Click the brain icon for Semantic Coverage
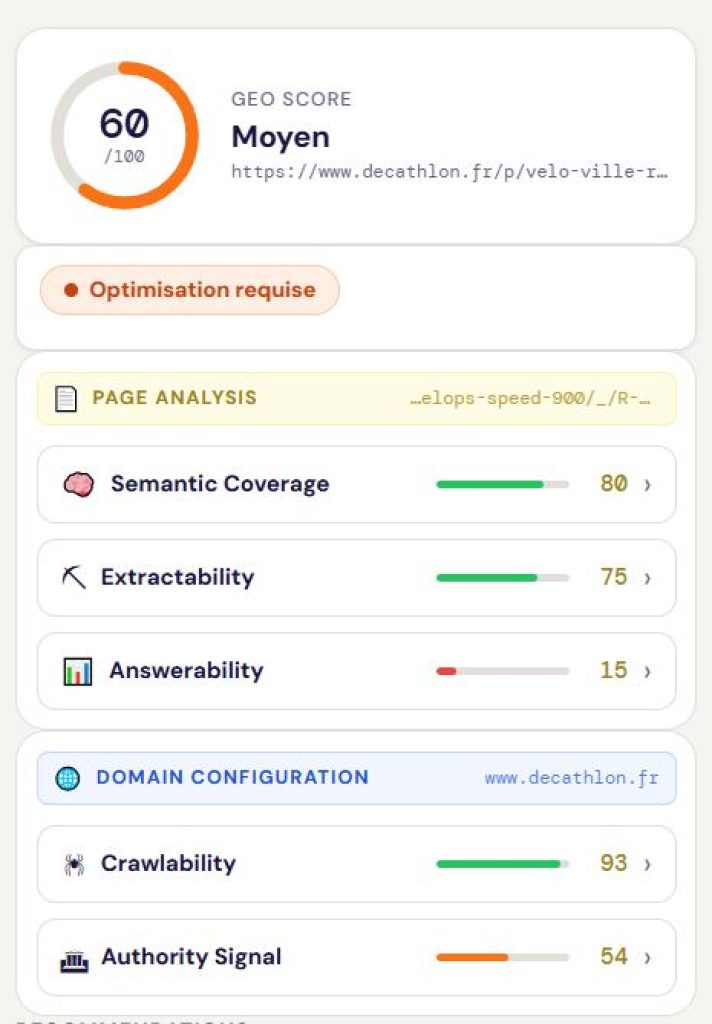The width and height of the screenshot is (712, 1024). tap(78, 484)
